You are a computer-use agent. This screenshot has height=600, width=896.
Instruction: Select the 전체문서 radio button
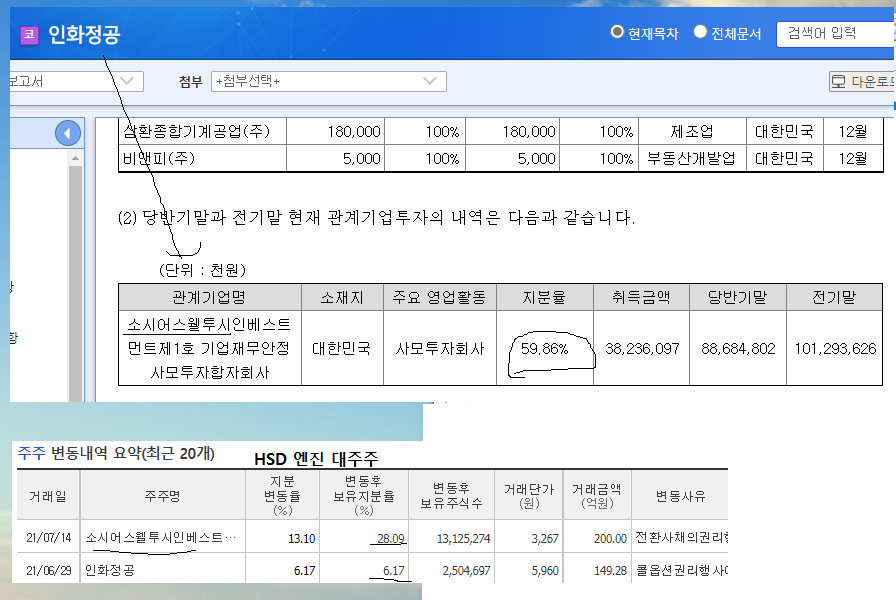point(700,33)
